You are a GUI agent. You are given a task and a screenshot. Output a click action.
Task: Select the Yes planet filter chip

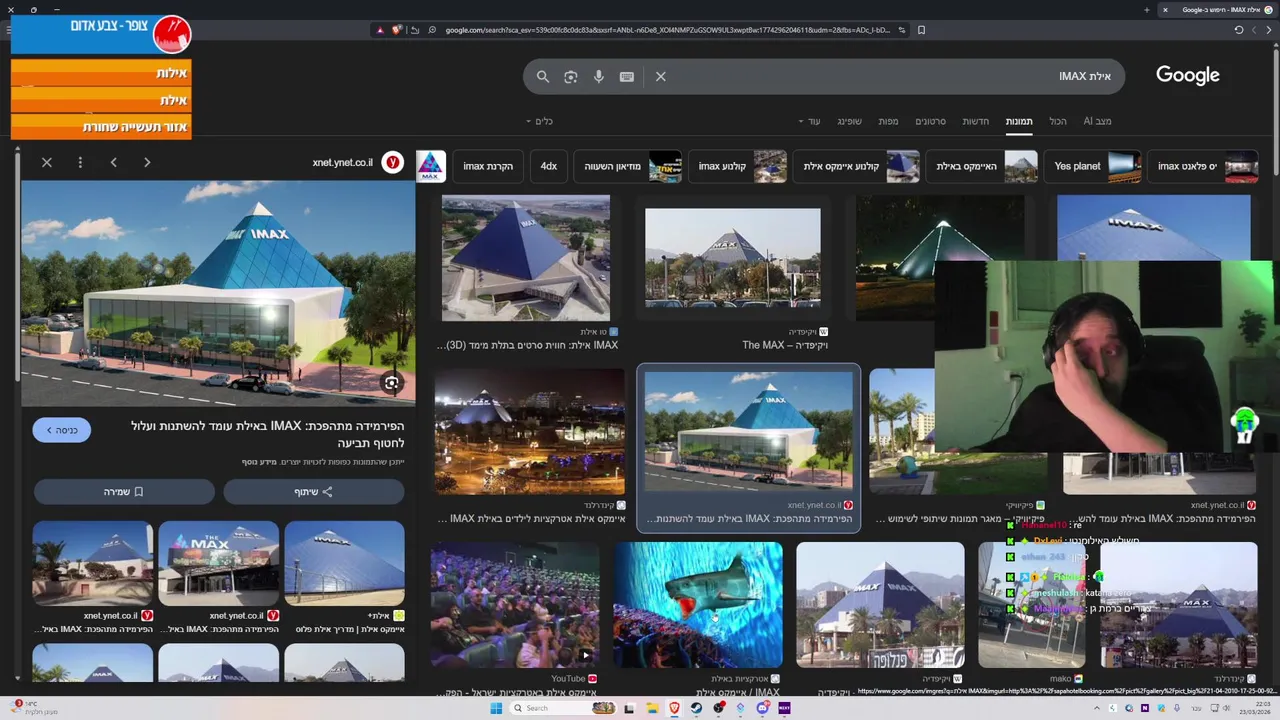point(1093,166)
